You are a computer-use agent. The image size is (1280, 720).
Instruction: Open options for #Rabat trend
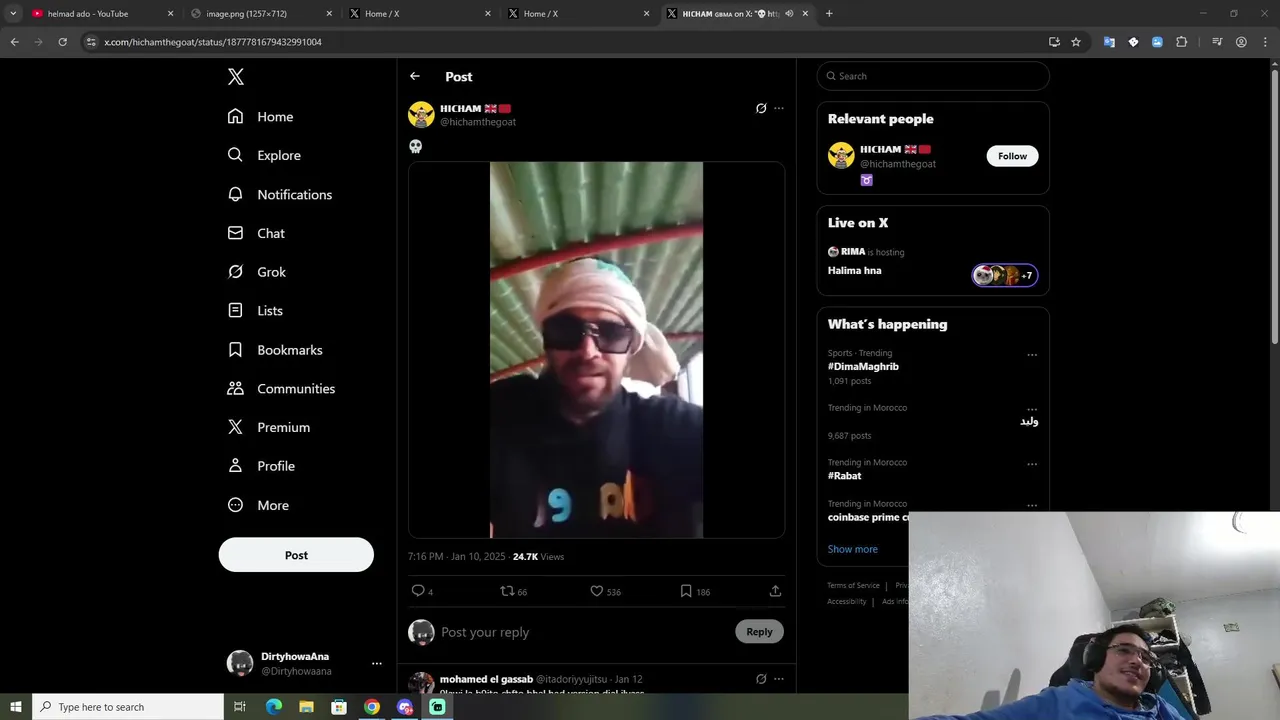(x=1032, y=464)
